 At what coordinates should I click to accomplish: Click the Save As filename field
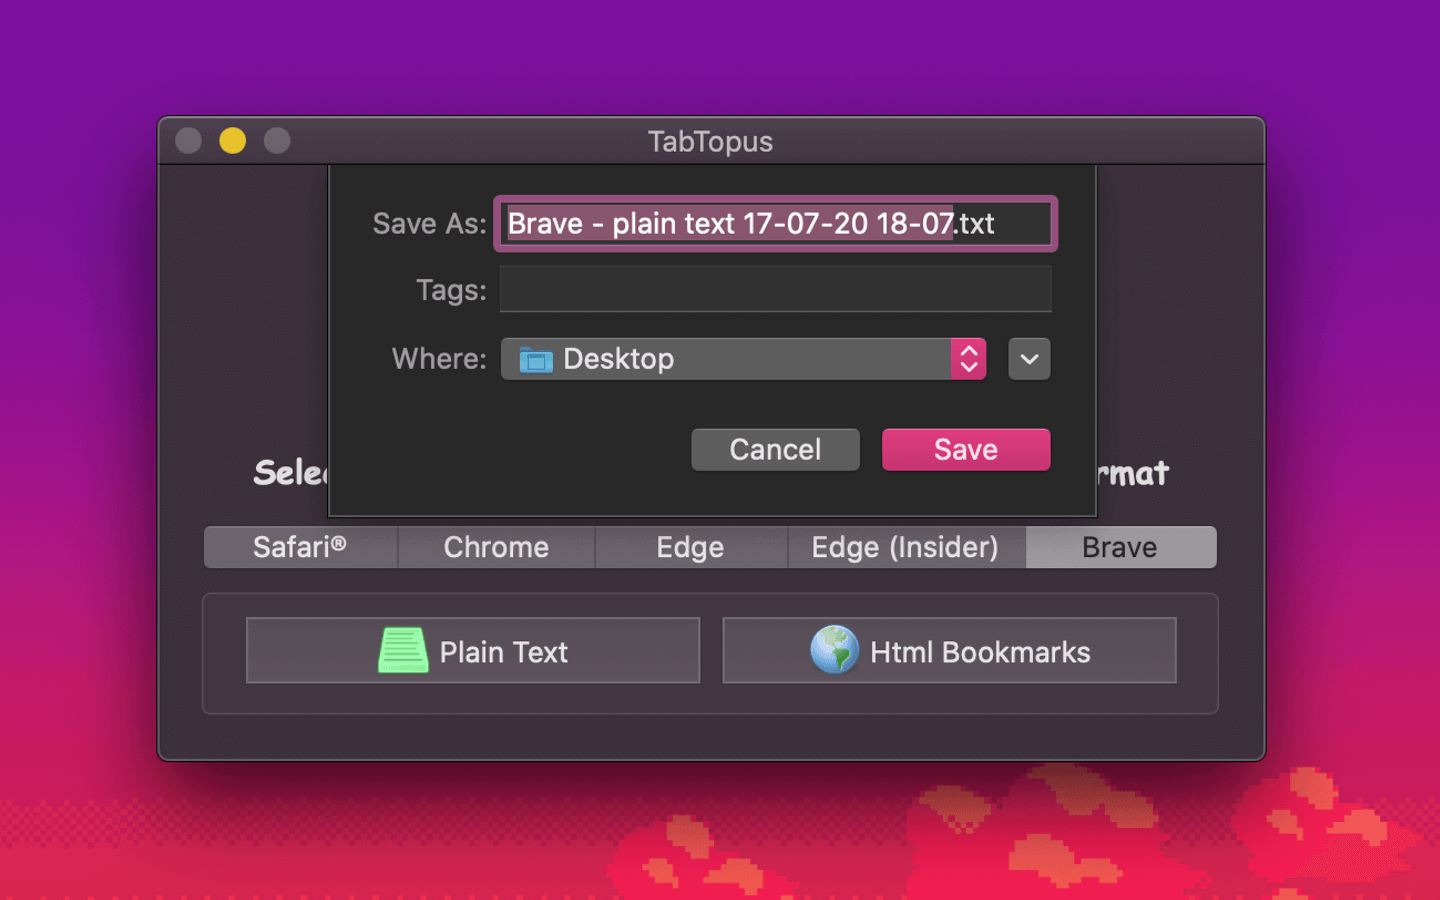click(775, 224)
